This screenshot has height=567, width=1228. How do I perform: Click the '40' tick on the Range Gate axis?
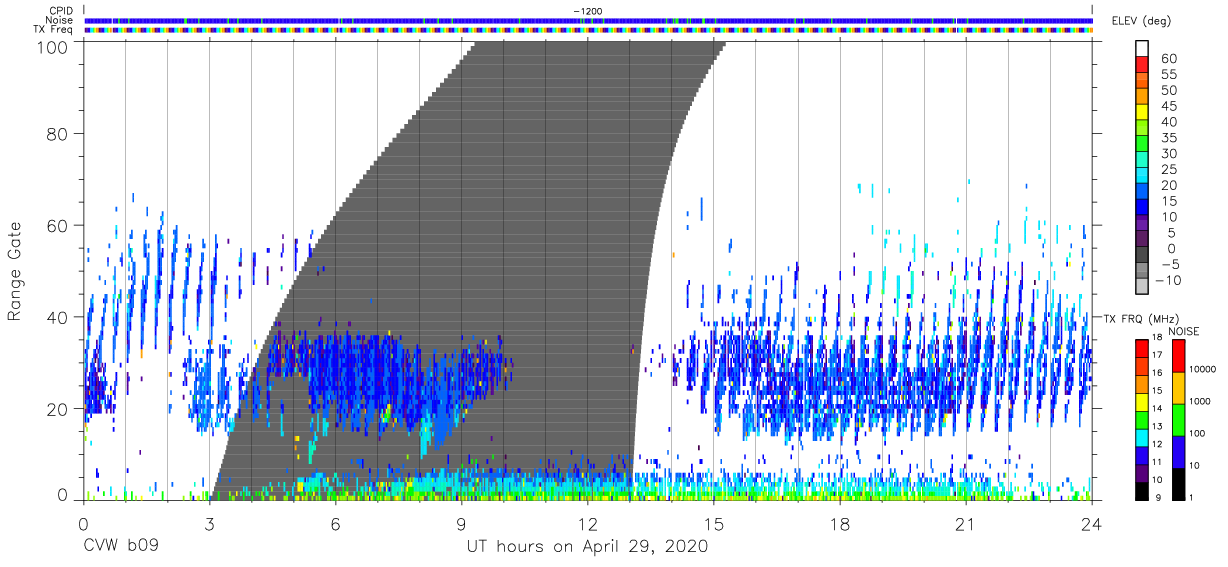(x=59, y=317)
